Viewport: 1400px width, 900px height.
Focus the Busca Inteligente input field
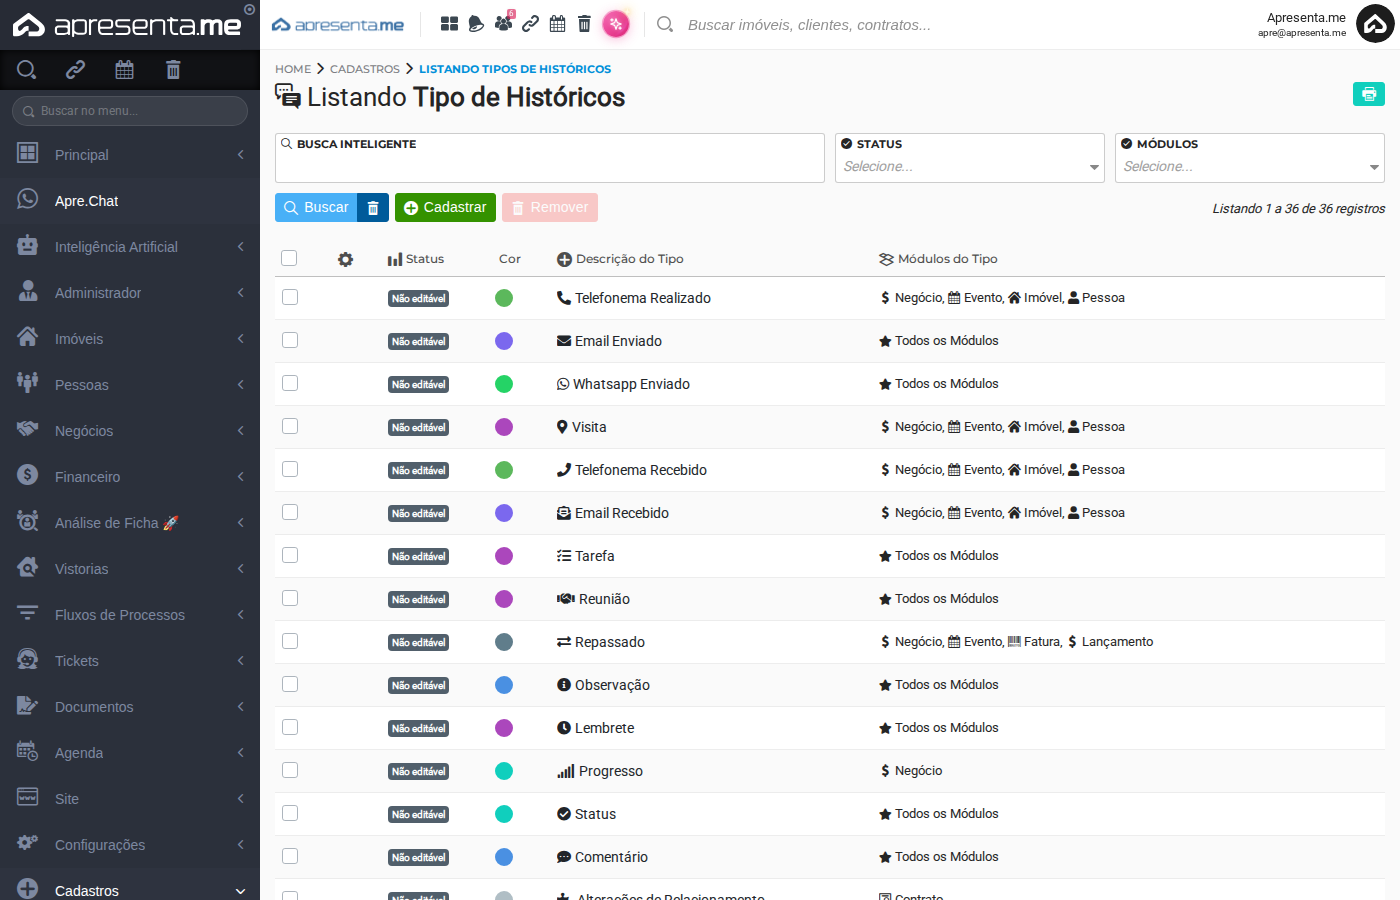click(550, 158)
